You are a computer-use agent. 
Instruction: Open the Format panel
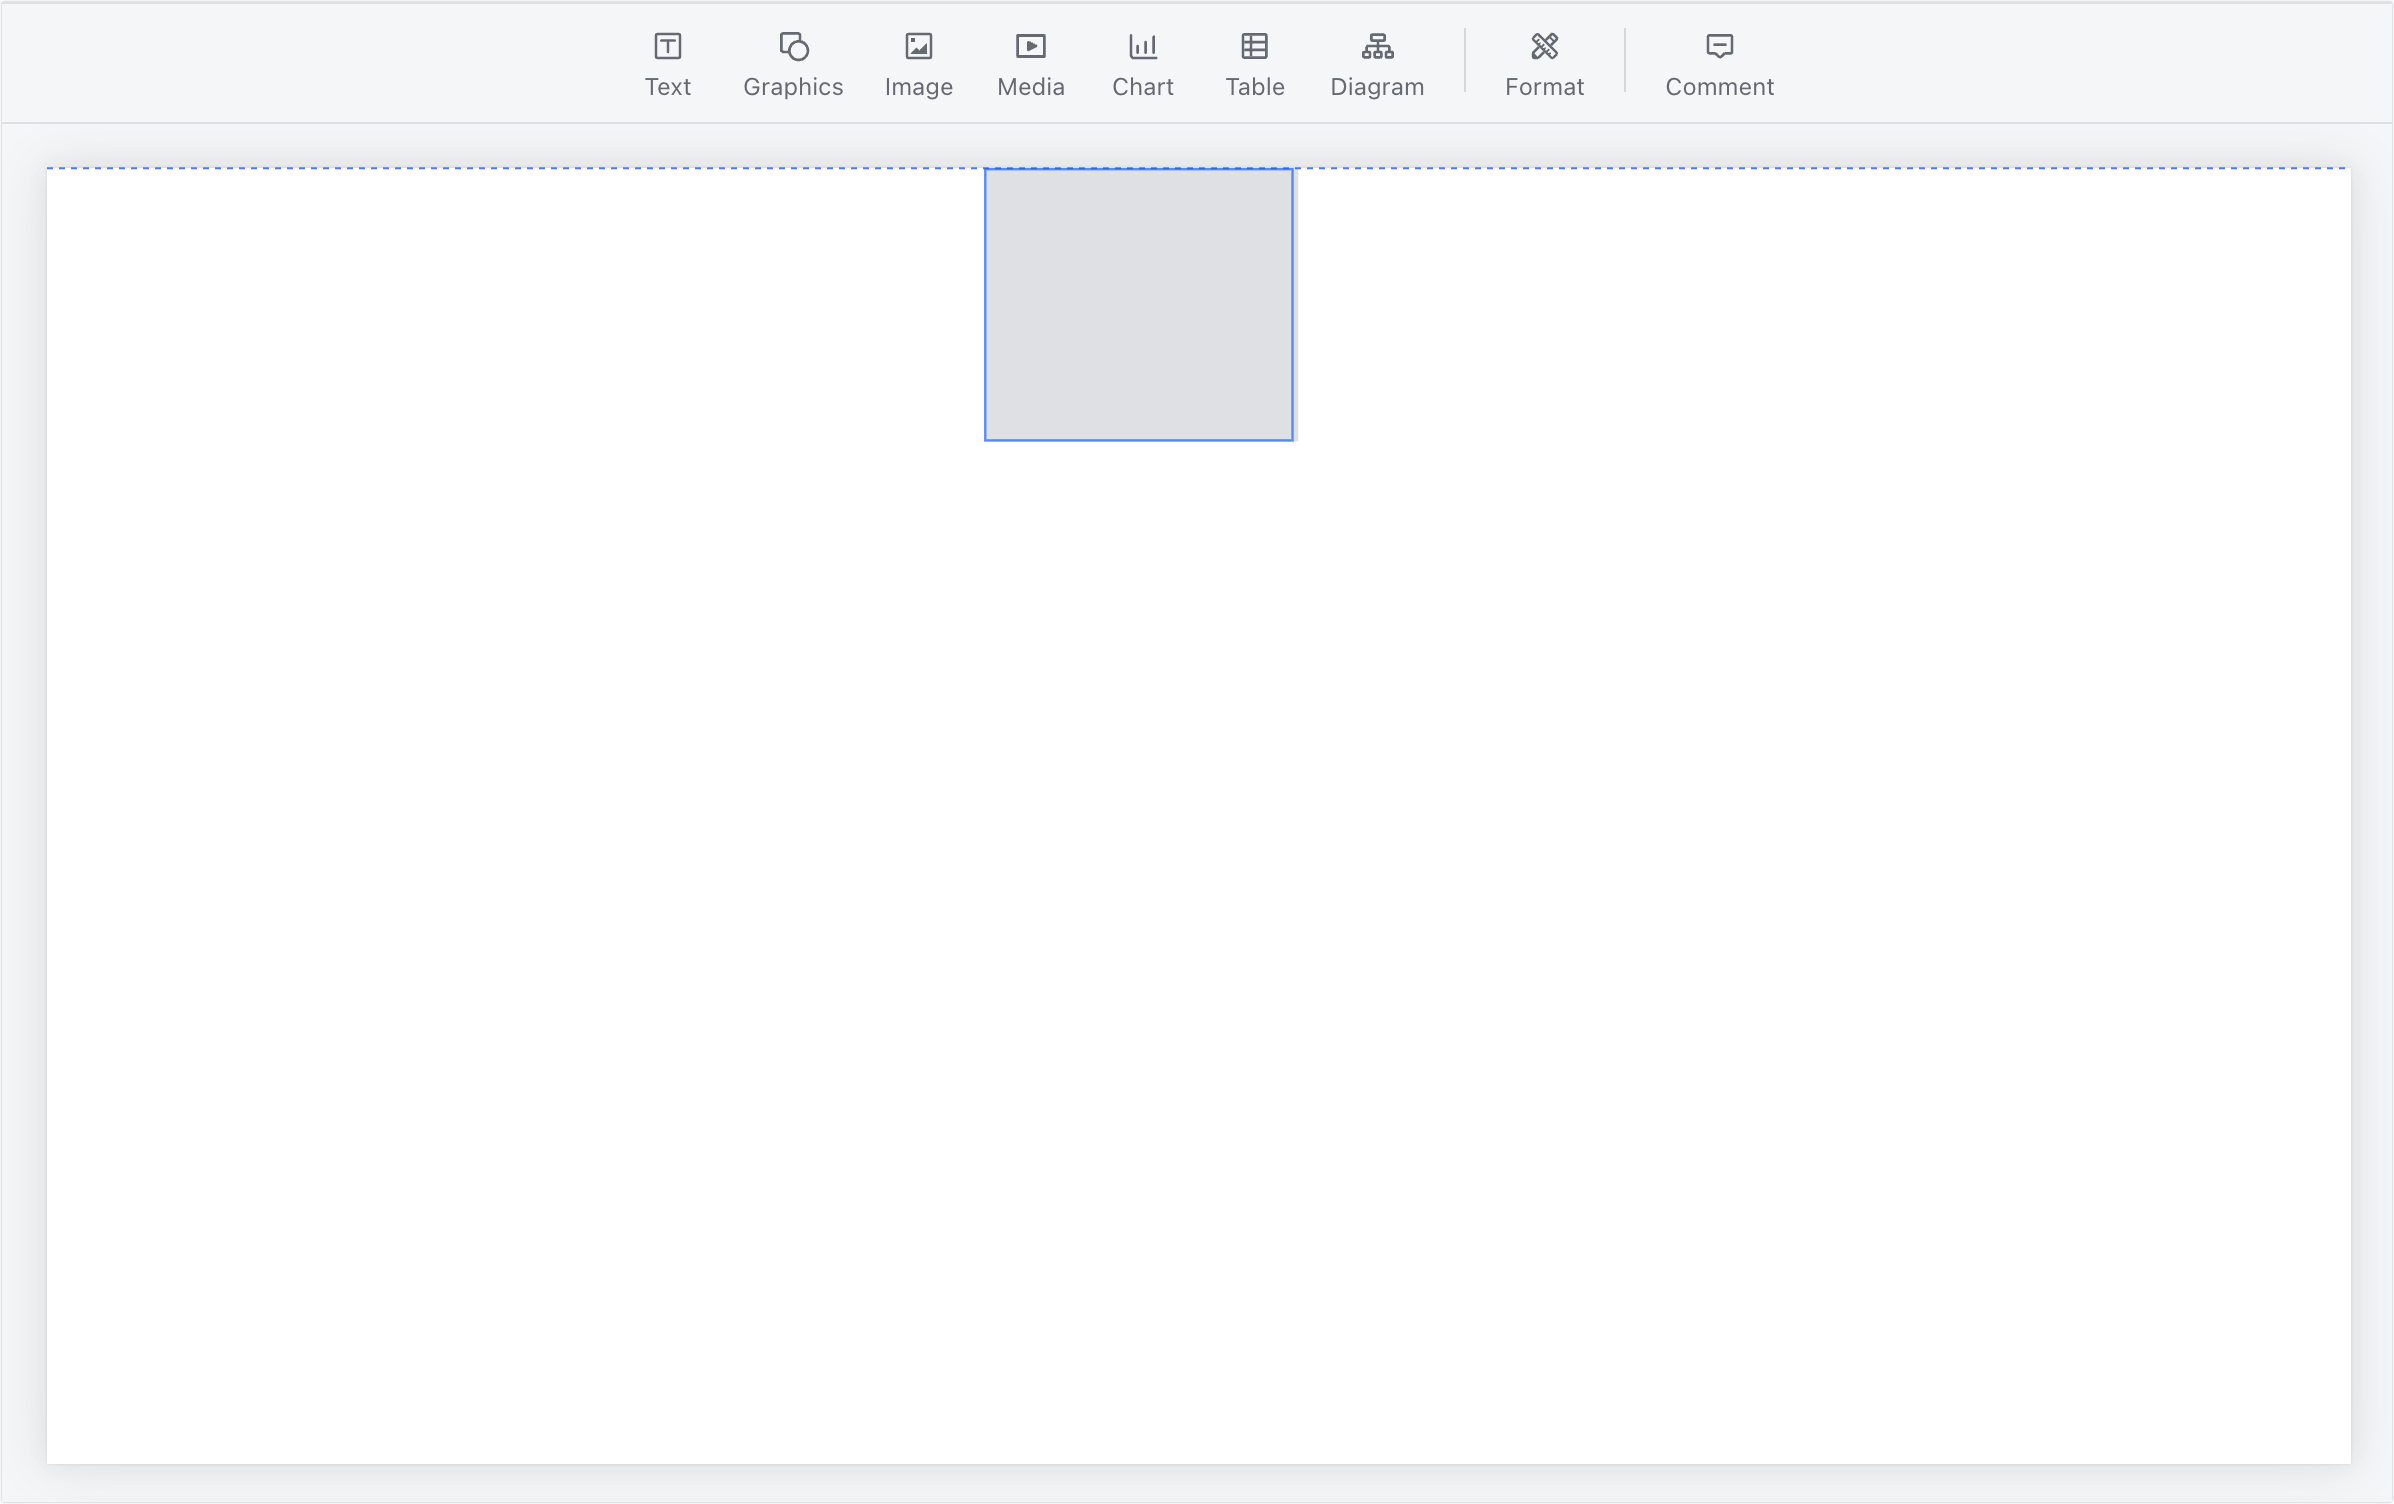coord(1543,86)
